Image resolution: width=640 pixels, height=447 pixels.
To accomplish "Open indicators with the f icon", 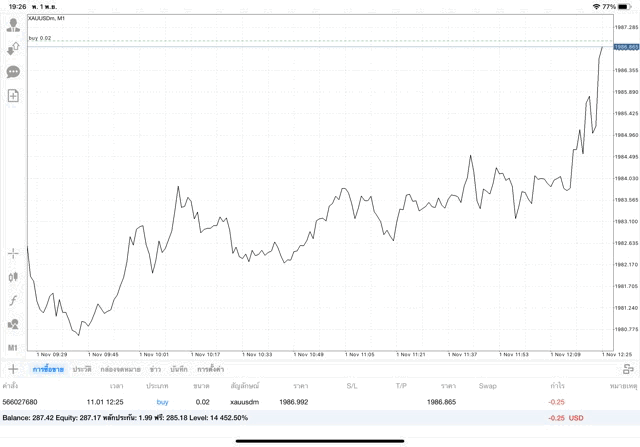I will [x=13, y=300].
